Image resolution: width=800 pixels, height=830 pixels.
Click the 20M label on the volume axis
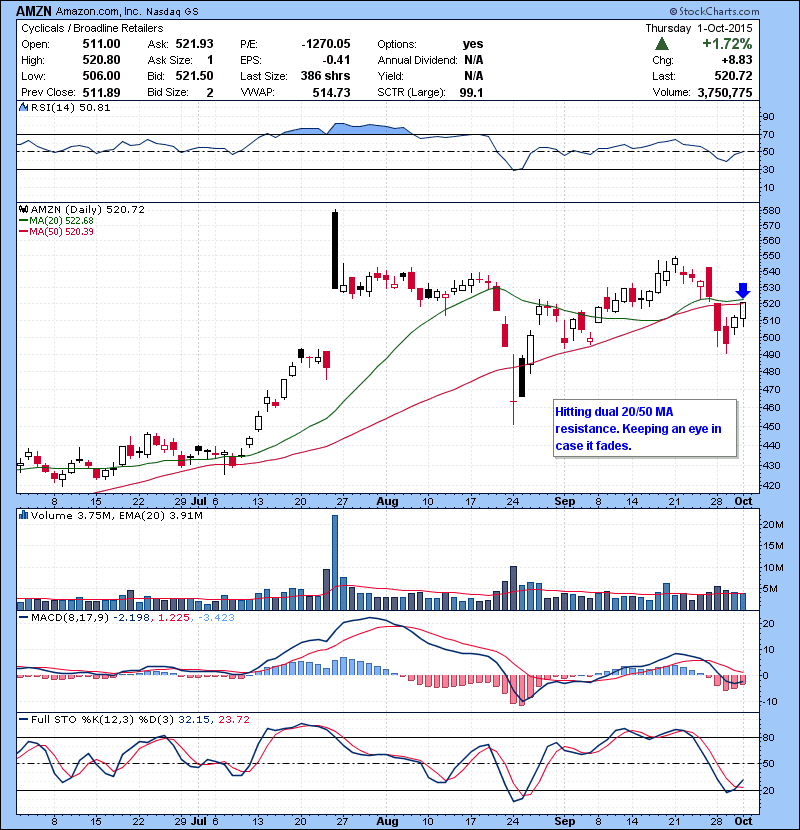[x=772, y=524]
